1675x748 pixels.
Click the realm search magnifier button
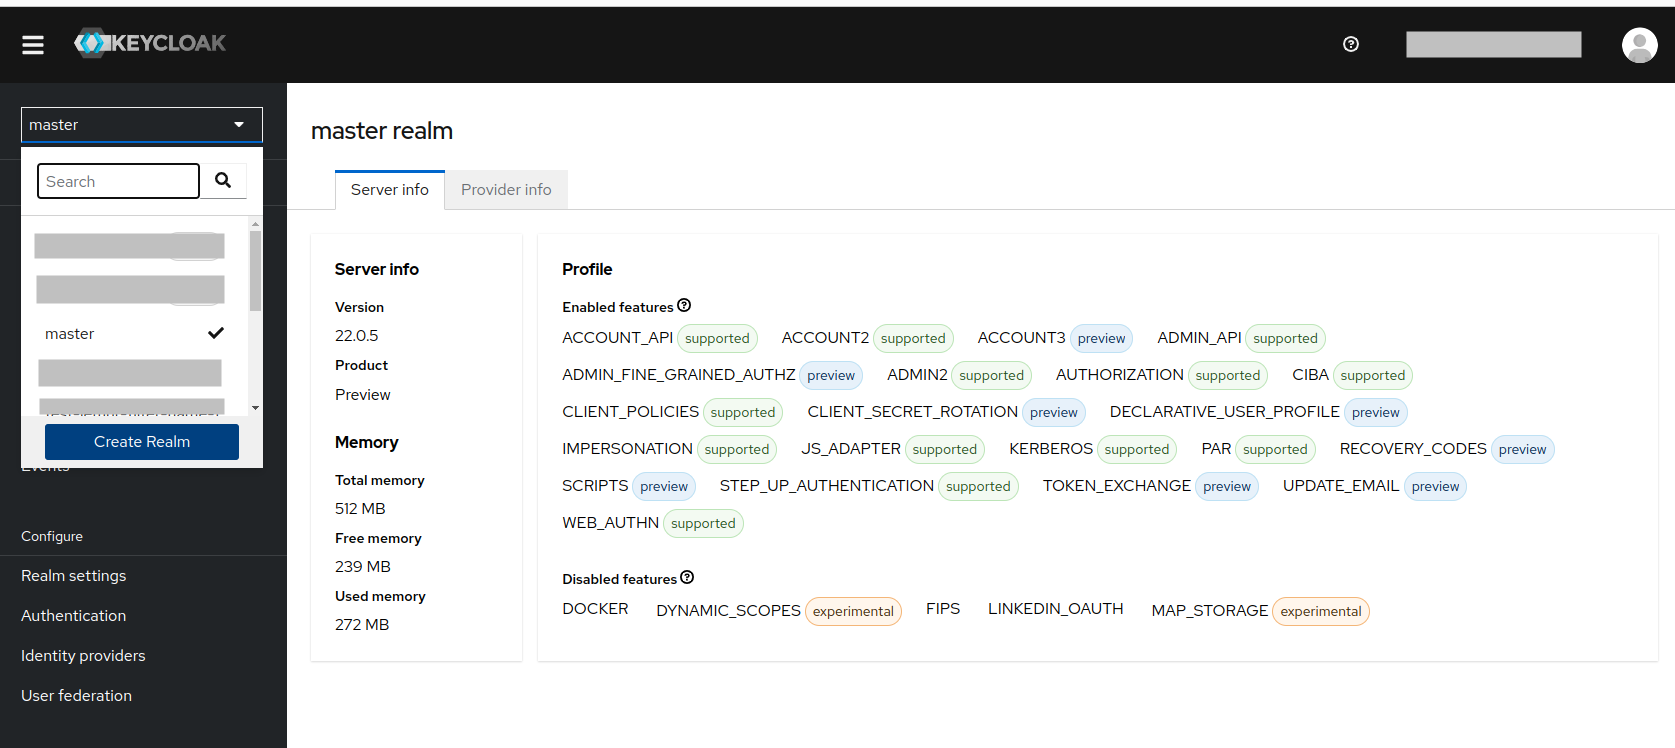(x=223, y=181)
